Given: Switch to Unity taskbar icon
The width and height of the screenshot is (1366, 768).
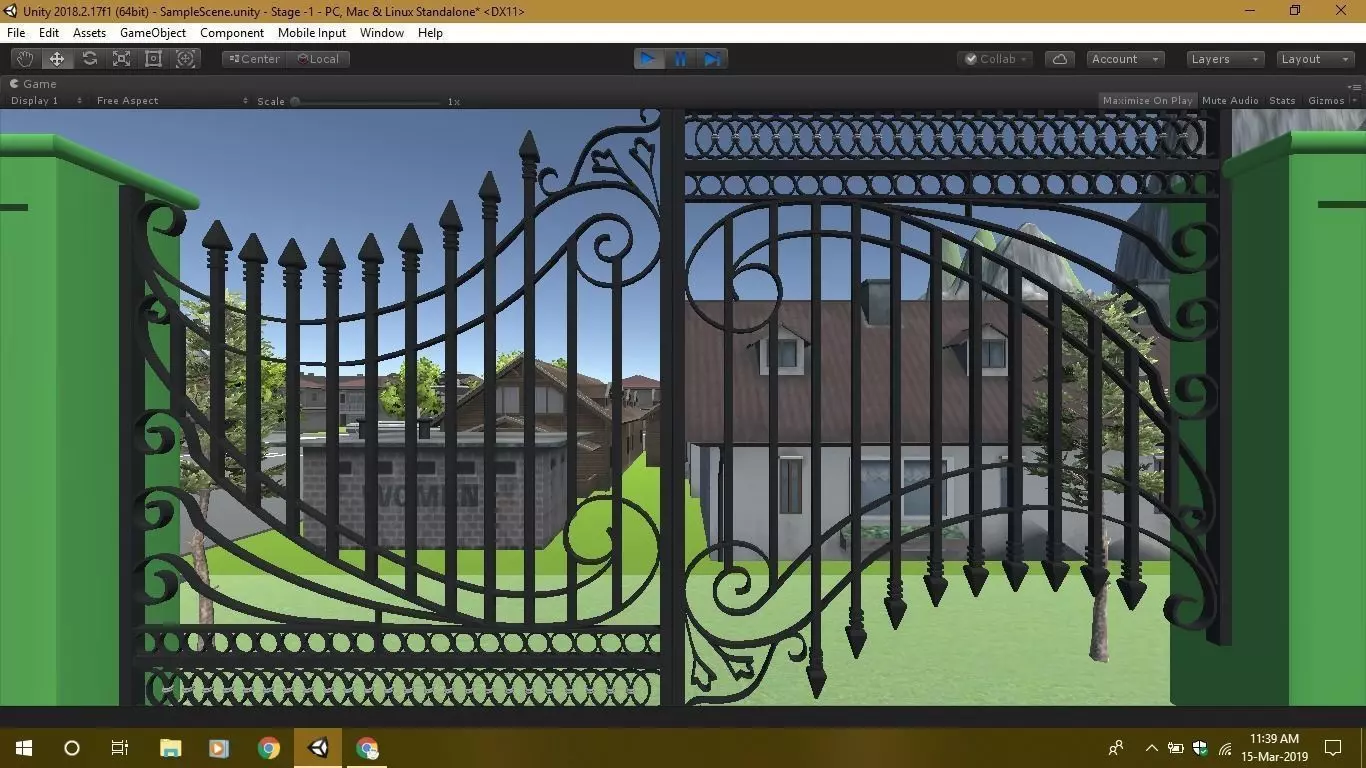Looking at the screenshot, I should pyautogui.click(x=318, y=748).
